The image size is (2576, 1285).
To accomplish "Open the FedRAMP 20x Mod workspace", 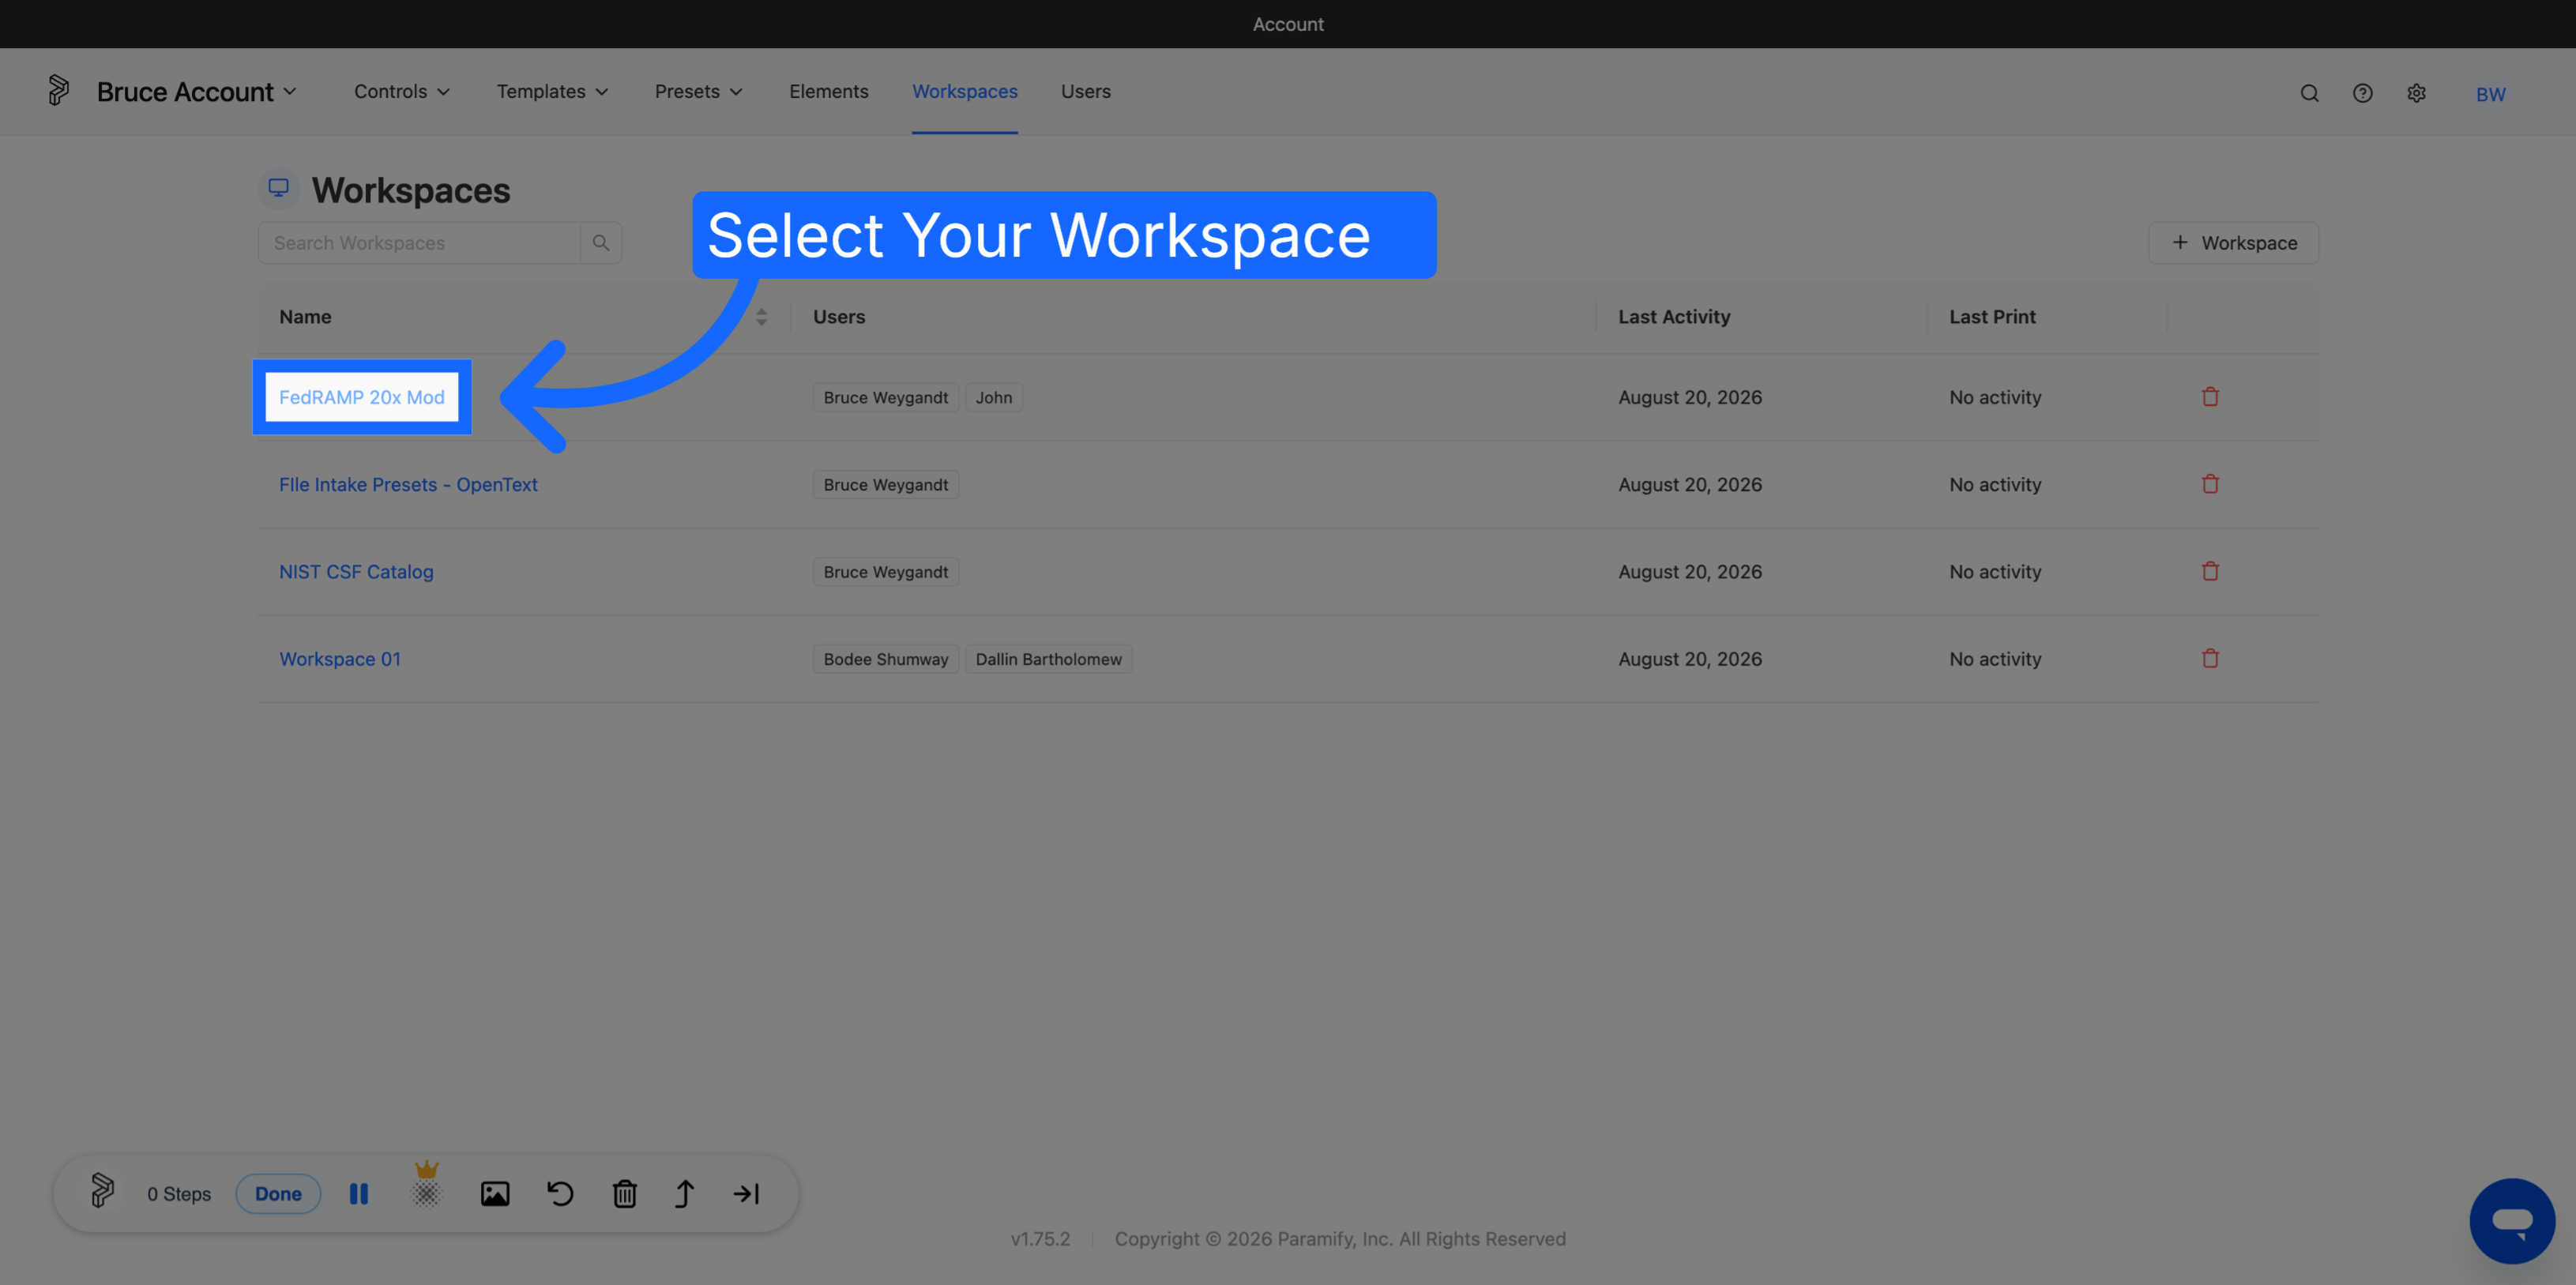I will click(362, 397).
